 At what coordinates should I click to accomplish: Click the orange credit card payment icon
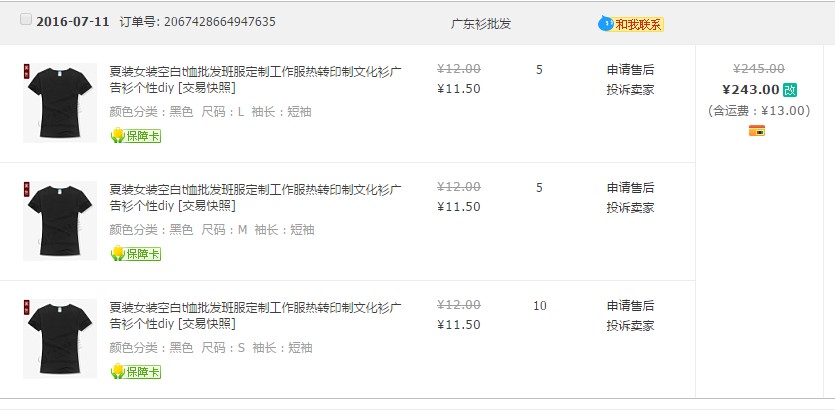757,130
